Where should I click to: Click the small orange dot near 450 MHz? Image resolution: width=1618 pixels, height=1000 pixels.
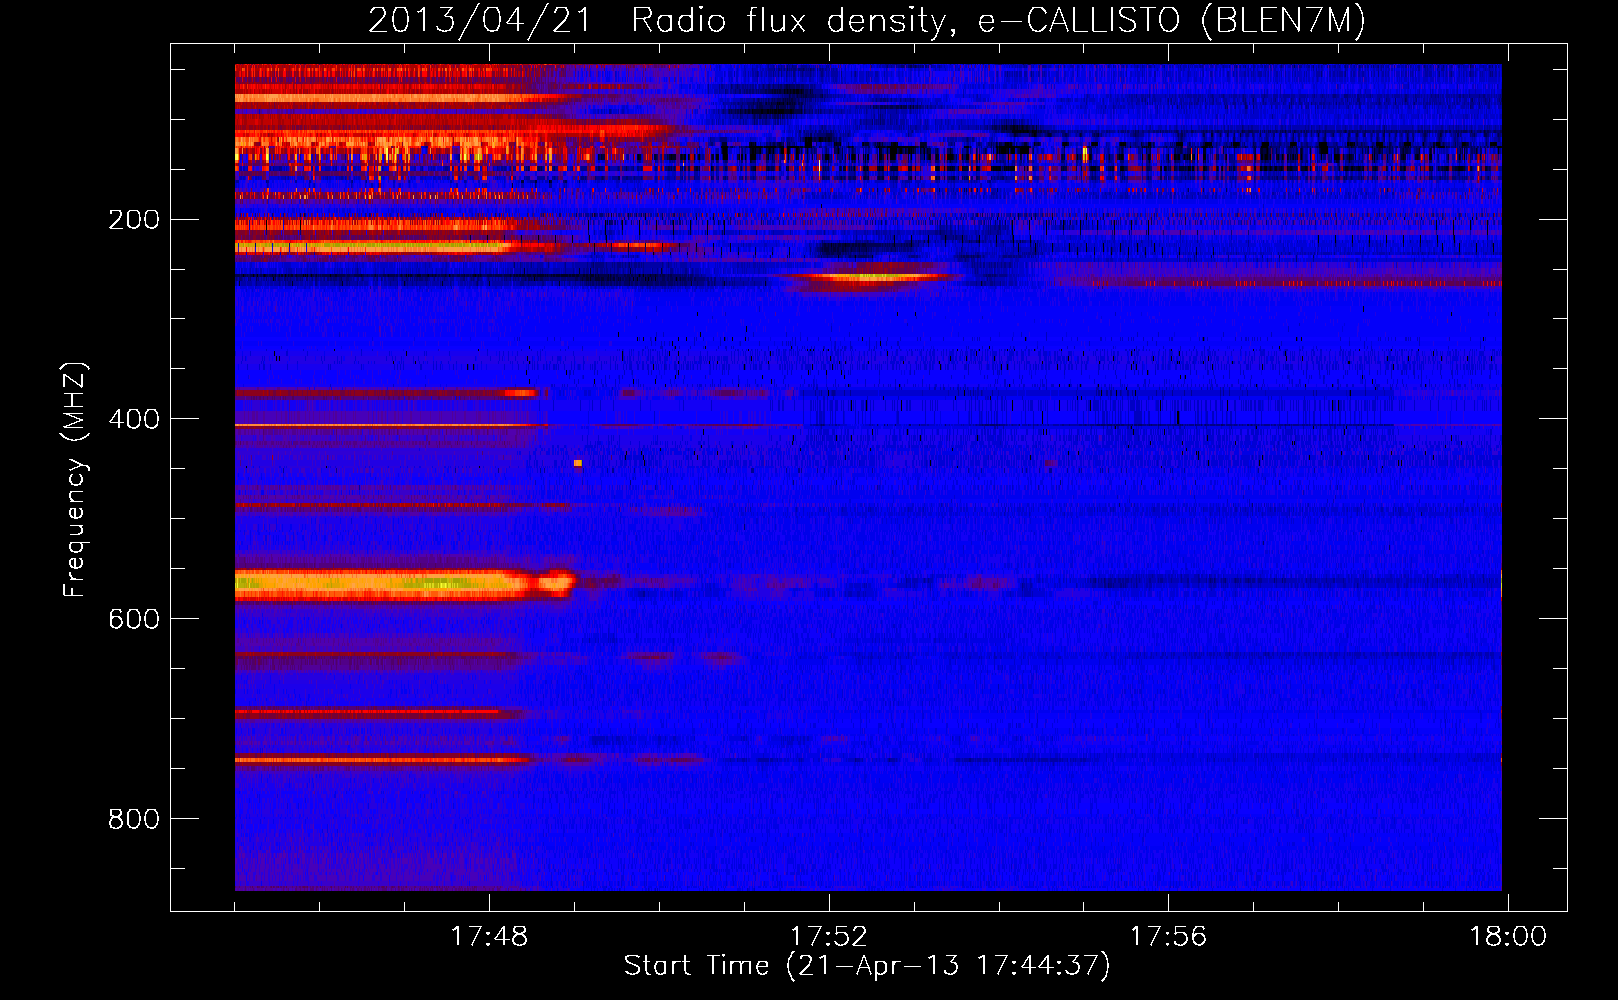(578, 463)
